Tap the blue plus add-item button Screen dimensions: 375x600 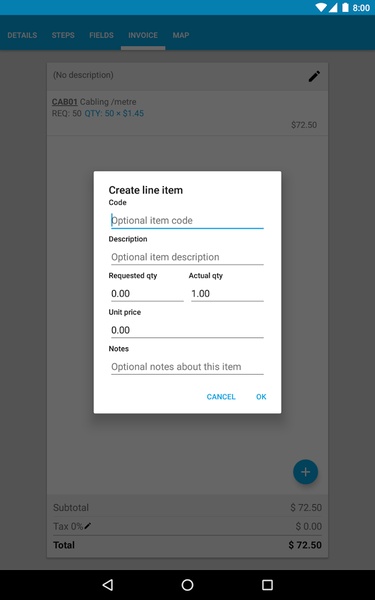click(305, 472)
